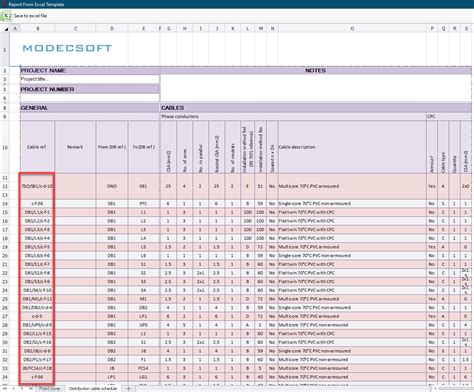Click the Save to excel file label
The width and height of the screenshot is (474, 392).
pos(30,16)
